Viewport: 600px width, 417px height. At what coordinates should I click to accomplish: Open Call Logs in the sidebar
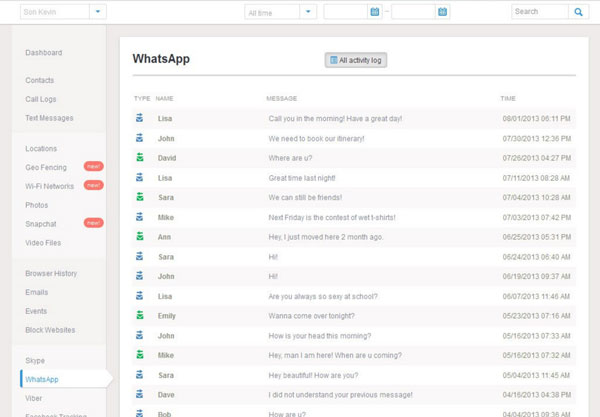click(x=41, y=99)
